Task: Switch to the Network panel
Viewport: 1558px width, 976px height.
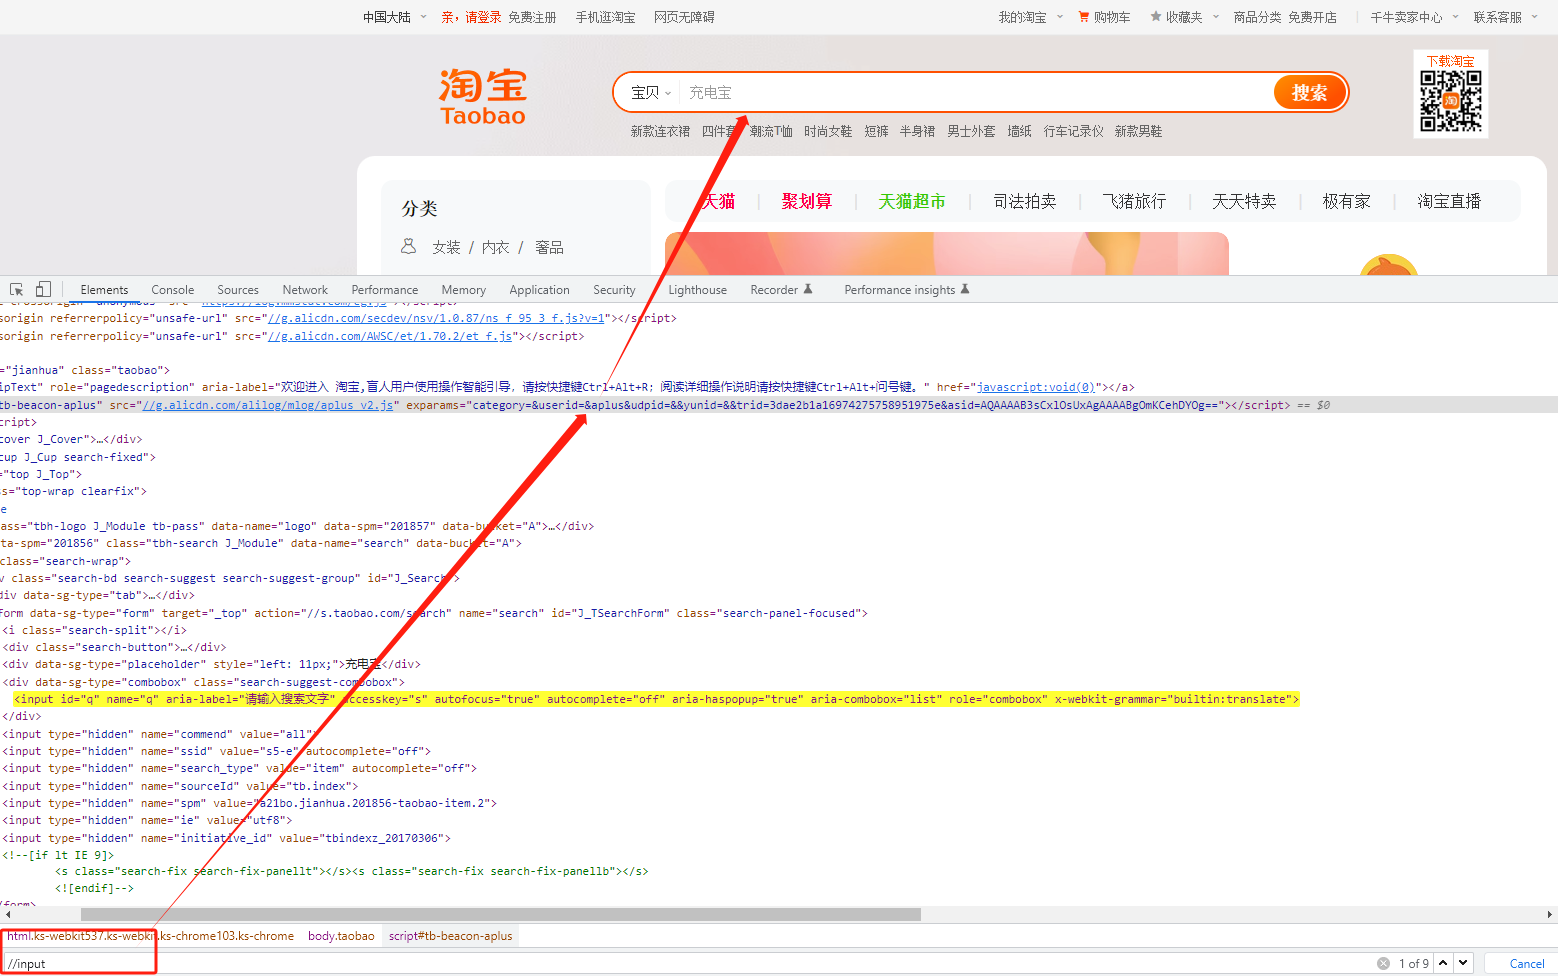Action: [304, 289]
